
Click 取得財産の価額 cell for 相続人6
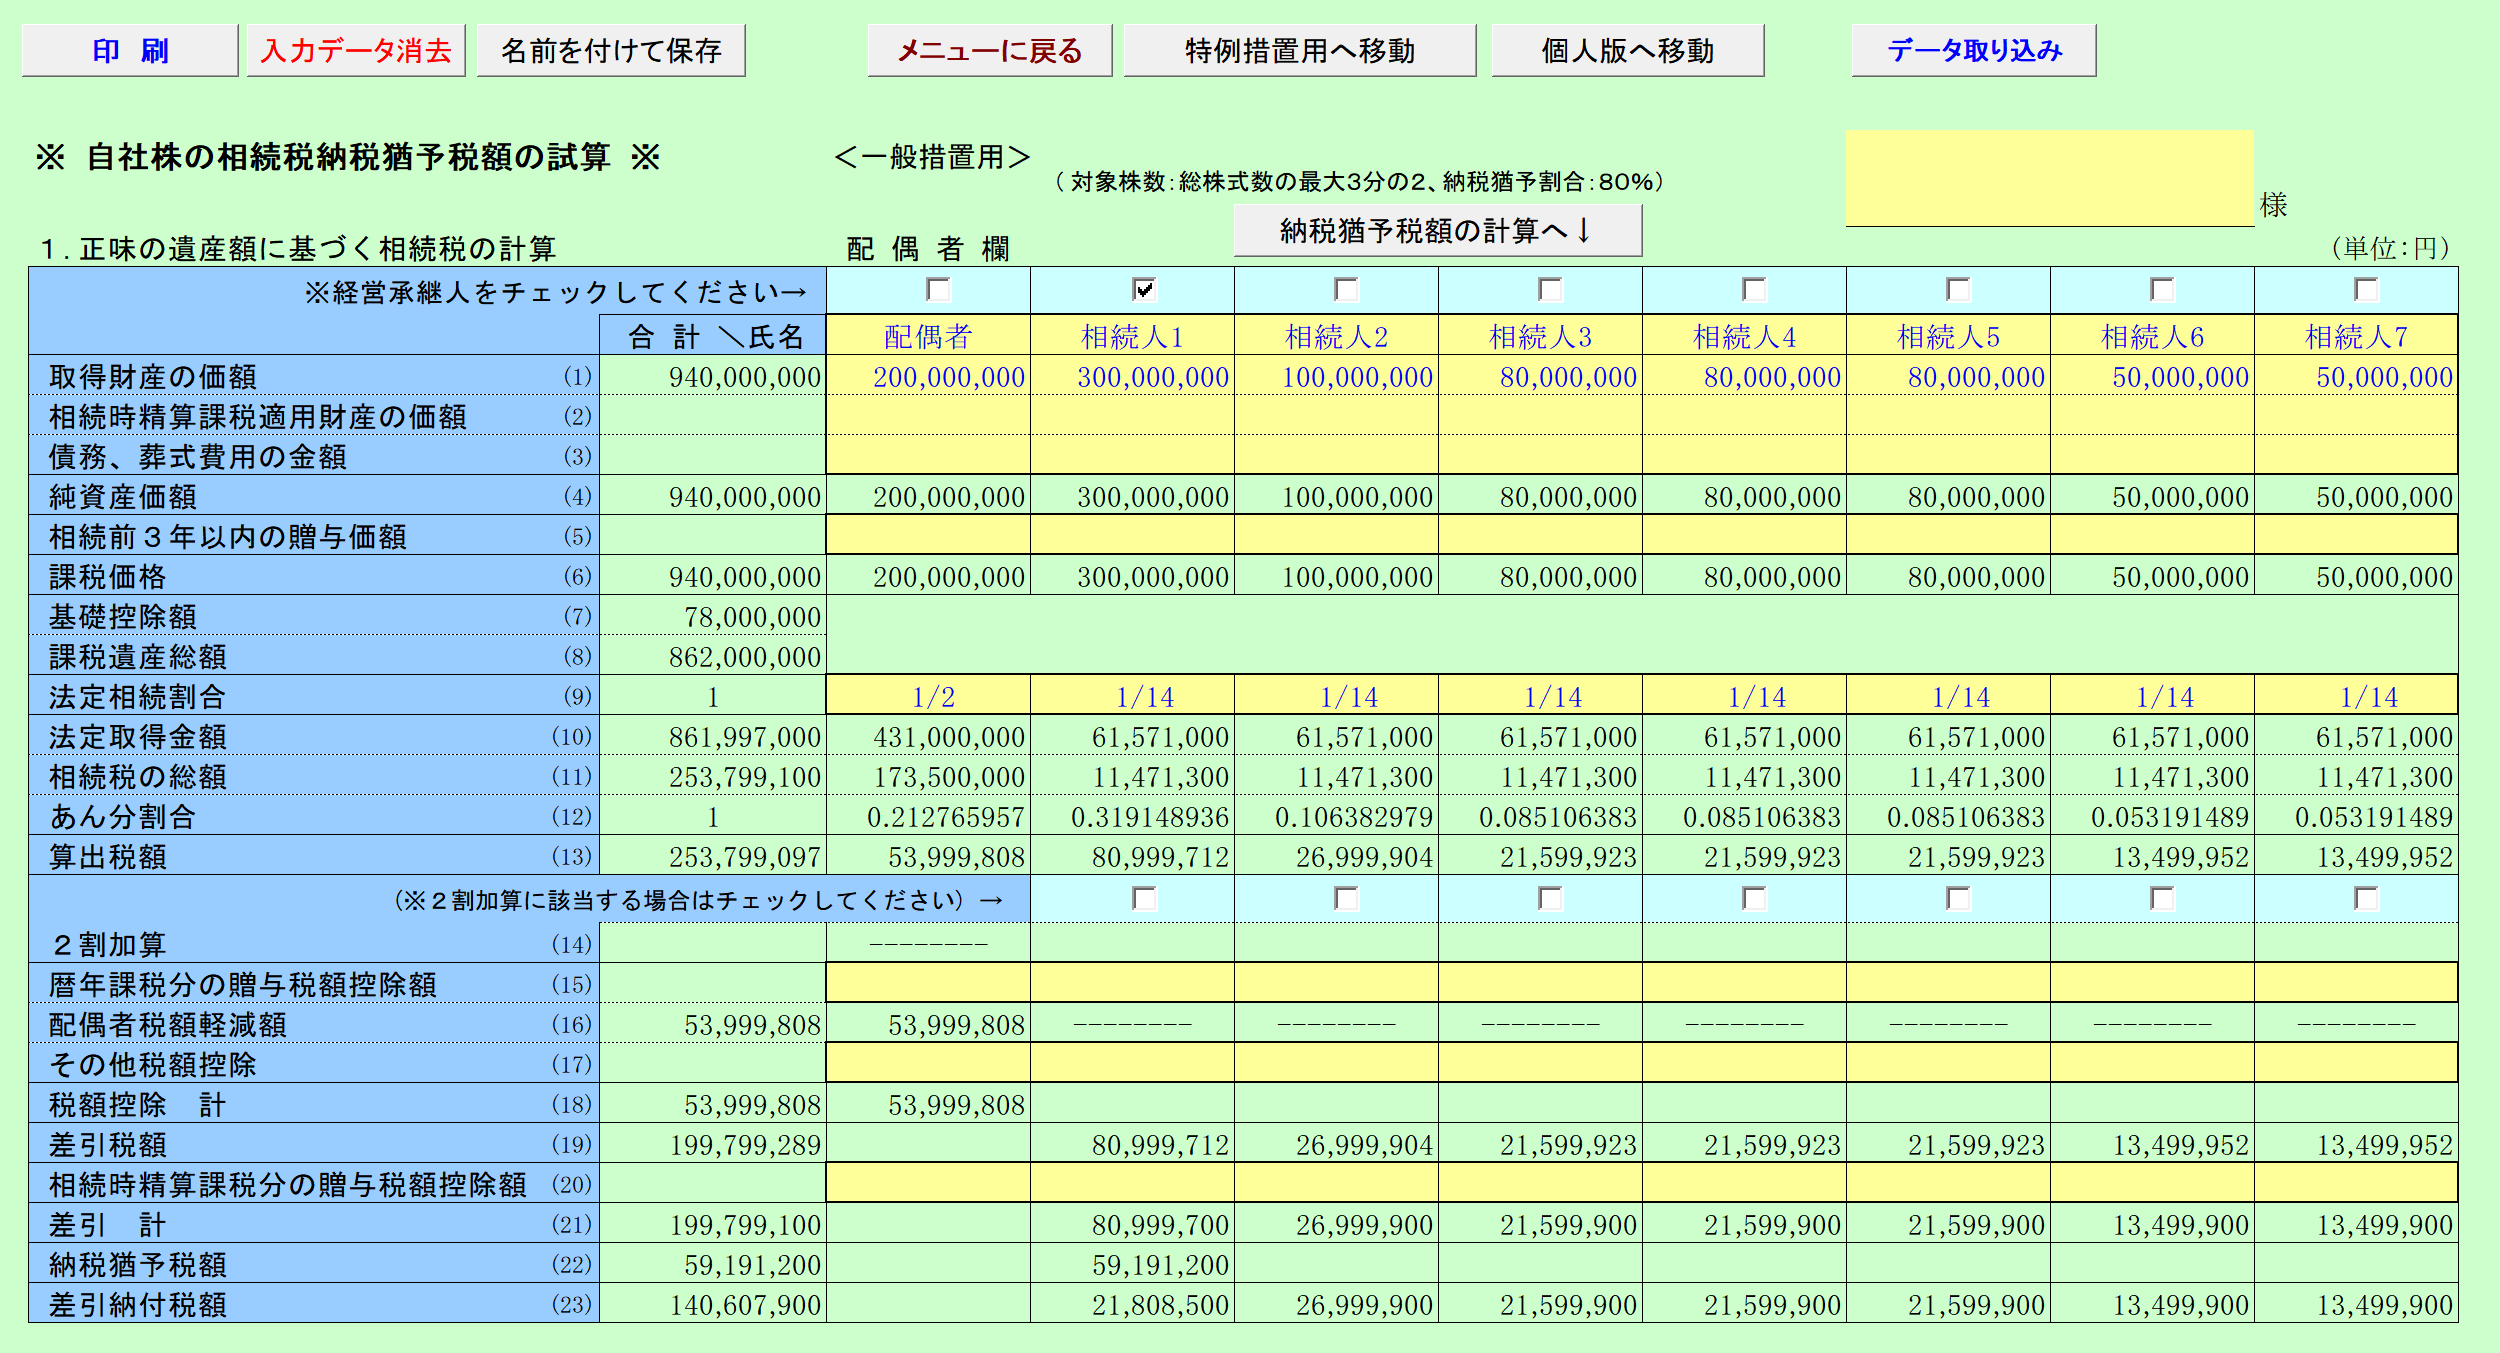tap(2152, 376)
